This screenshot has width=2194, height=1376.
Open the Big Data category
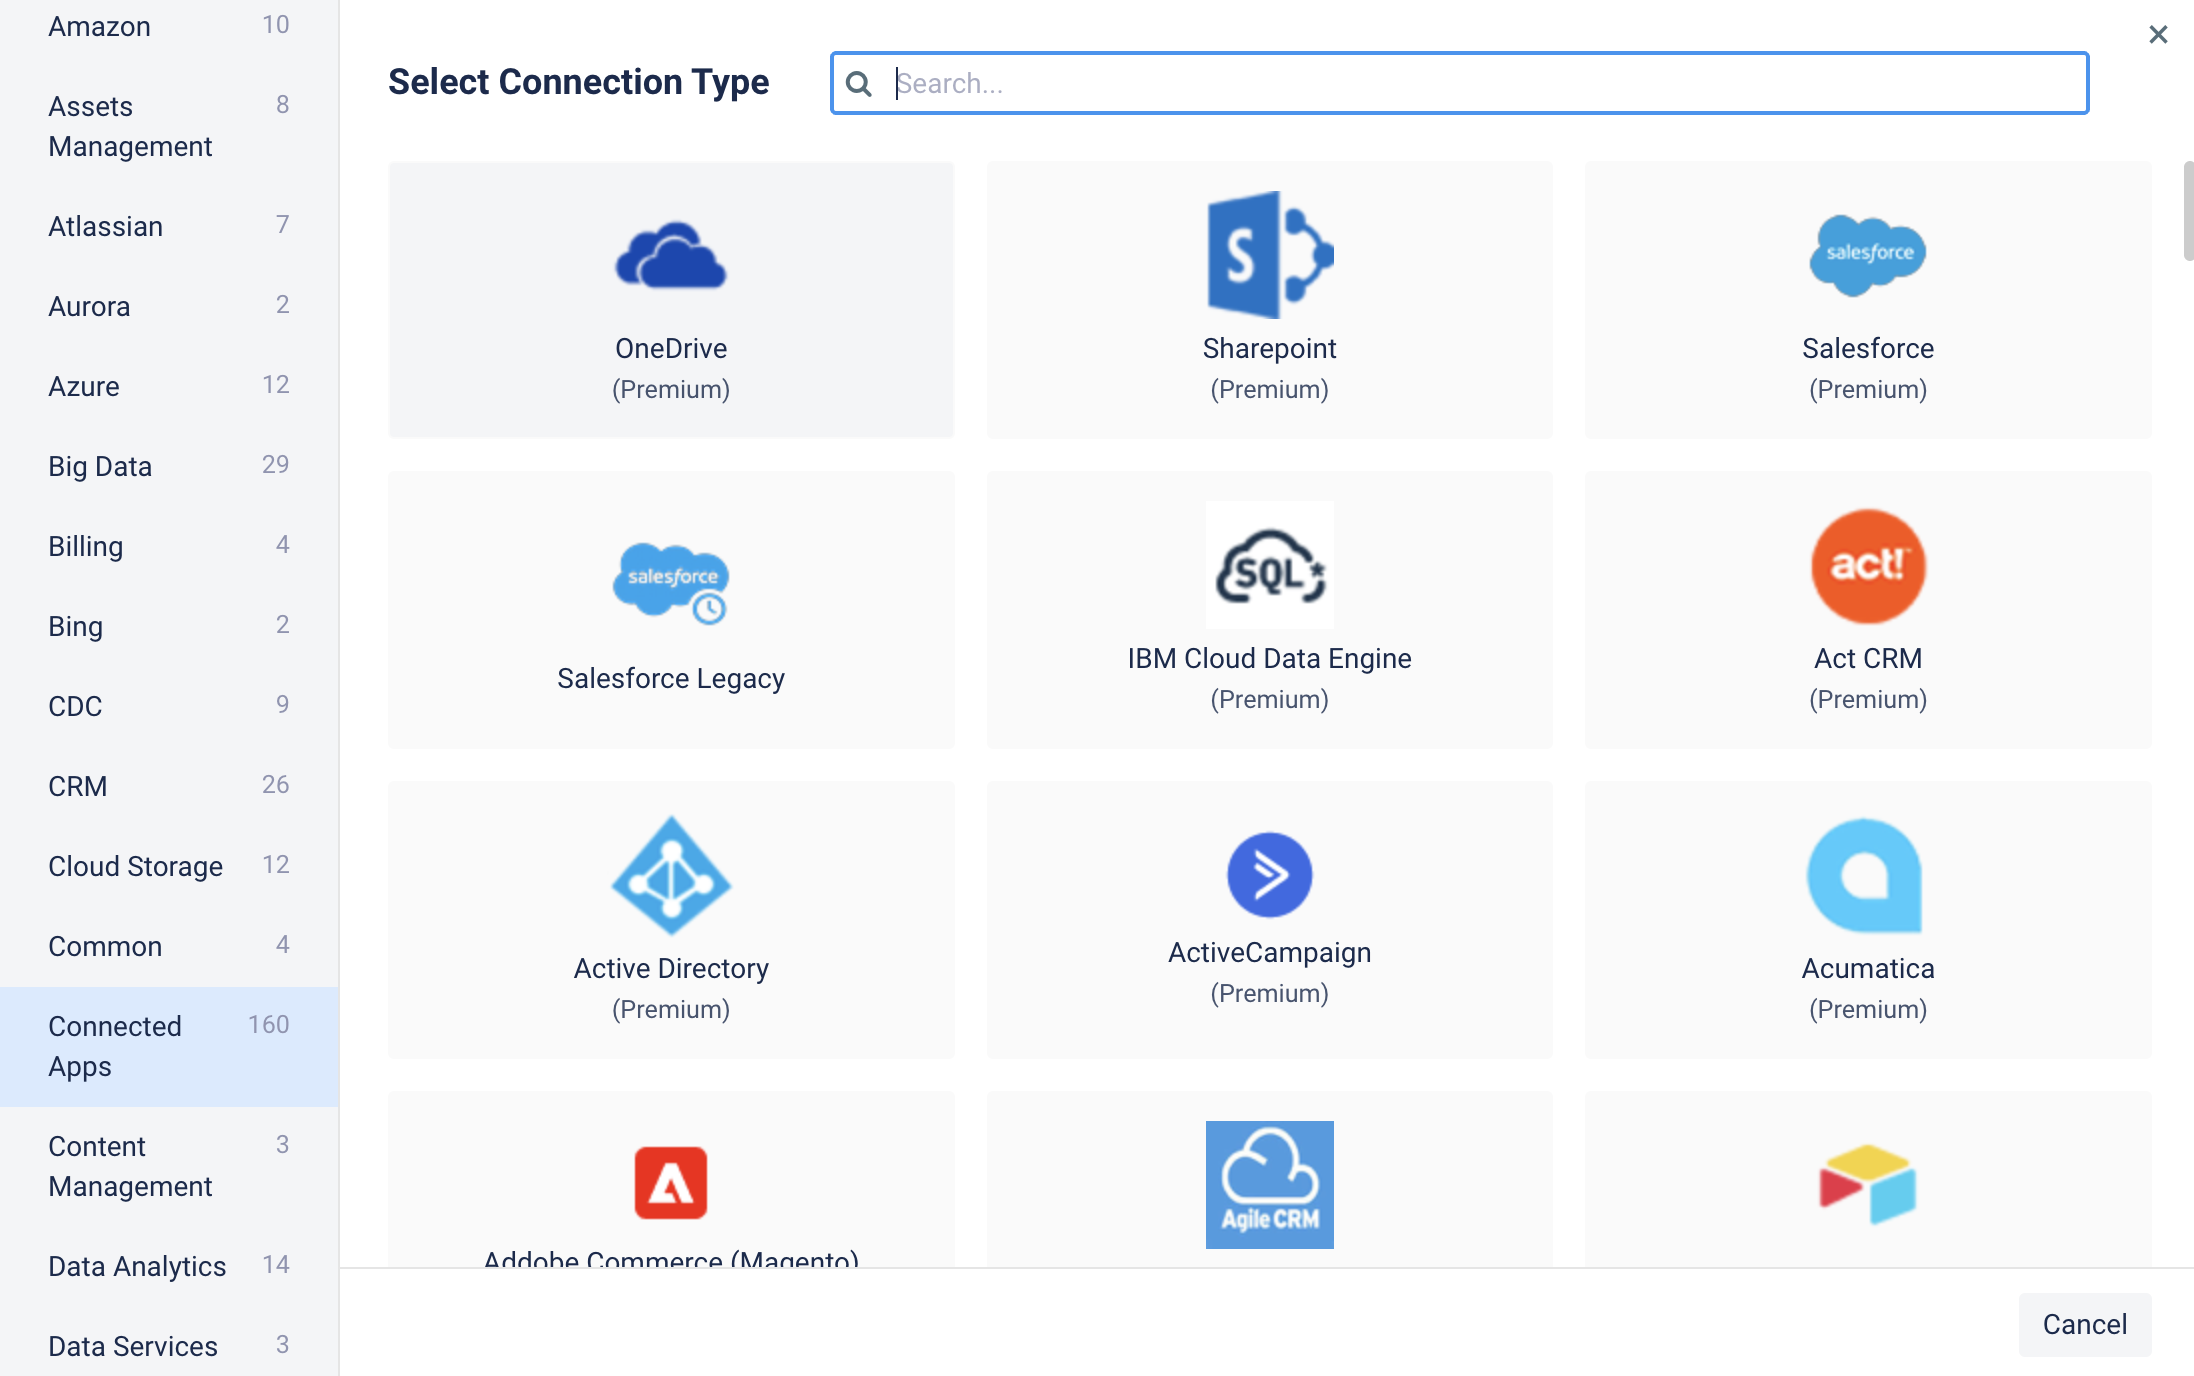[169, 466]
